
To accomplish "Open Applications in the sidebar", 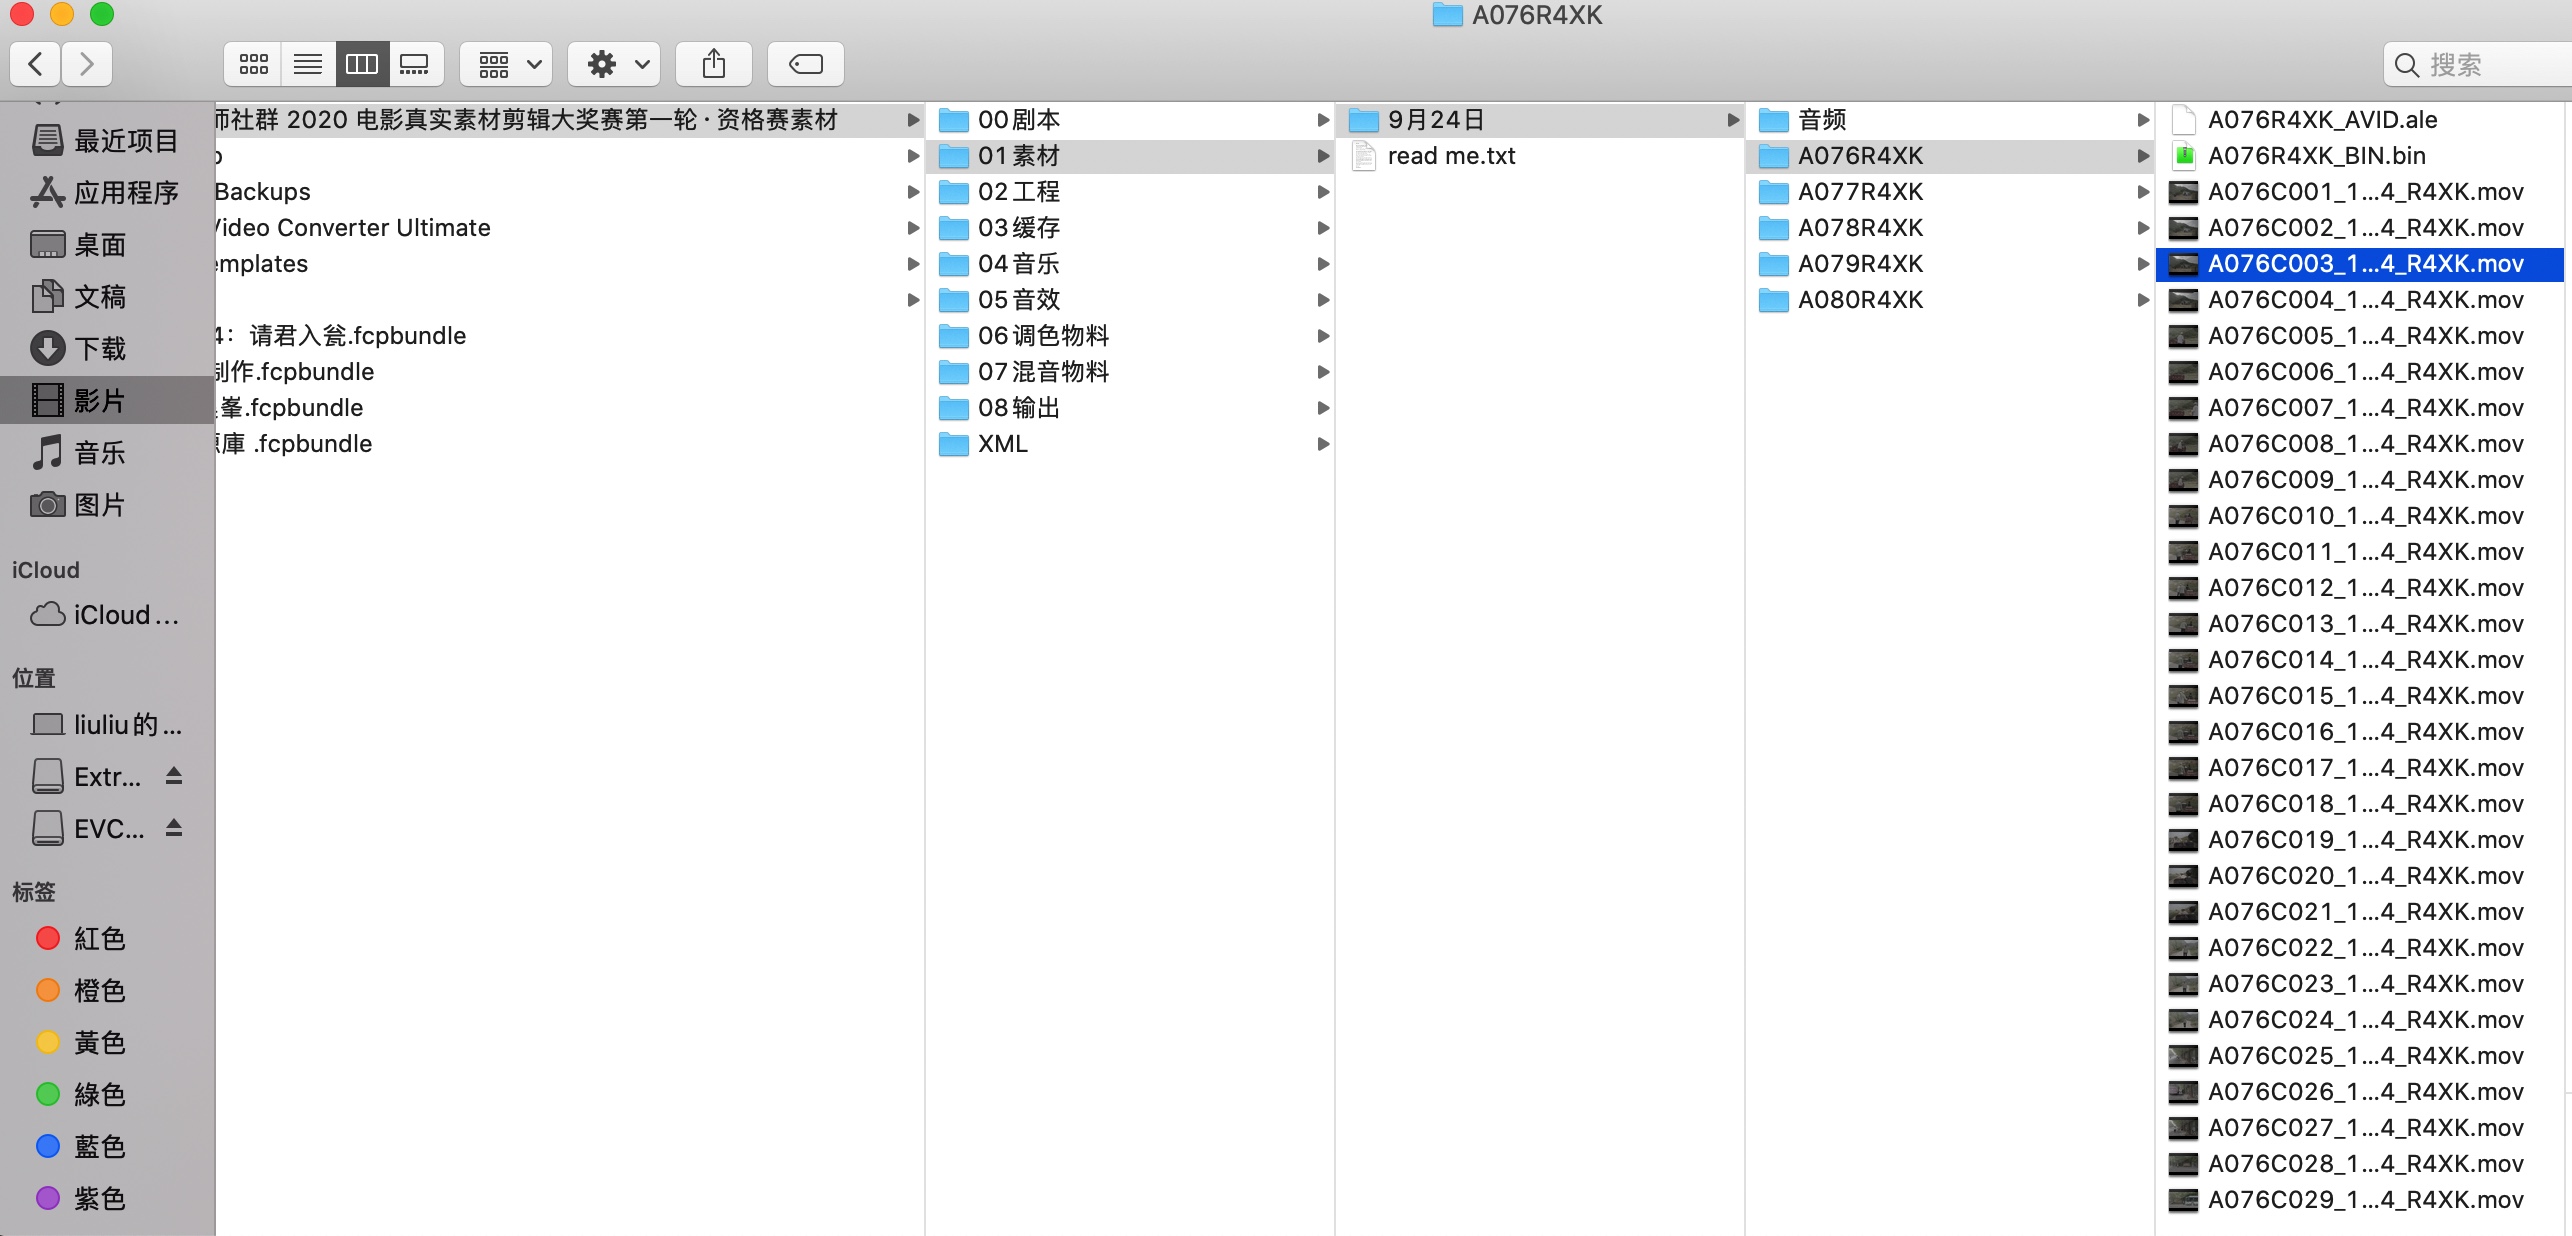I will pos(124,192).
